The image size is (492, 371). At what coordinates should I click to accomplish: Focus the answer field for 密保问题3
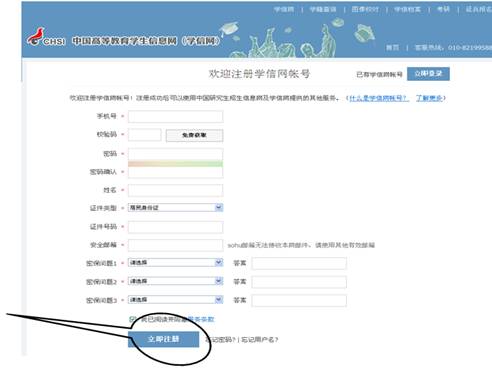(299, 301)
